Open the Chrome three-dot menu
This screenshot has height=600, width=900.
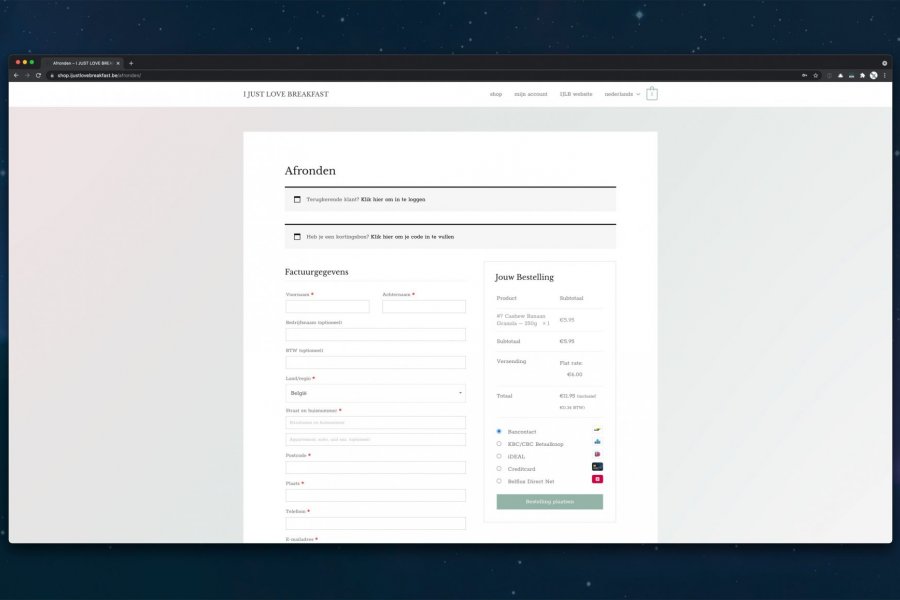tap(884, 75)
